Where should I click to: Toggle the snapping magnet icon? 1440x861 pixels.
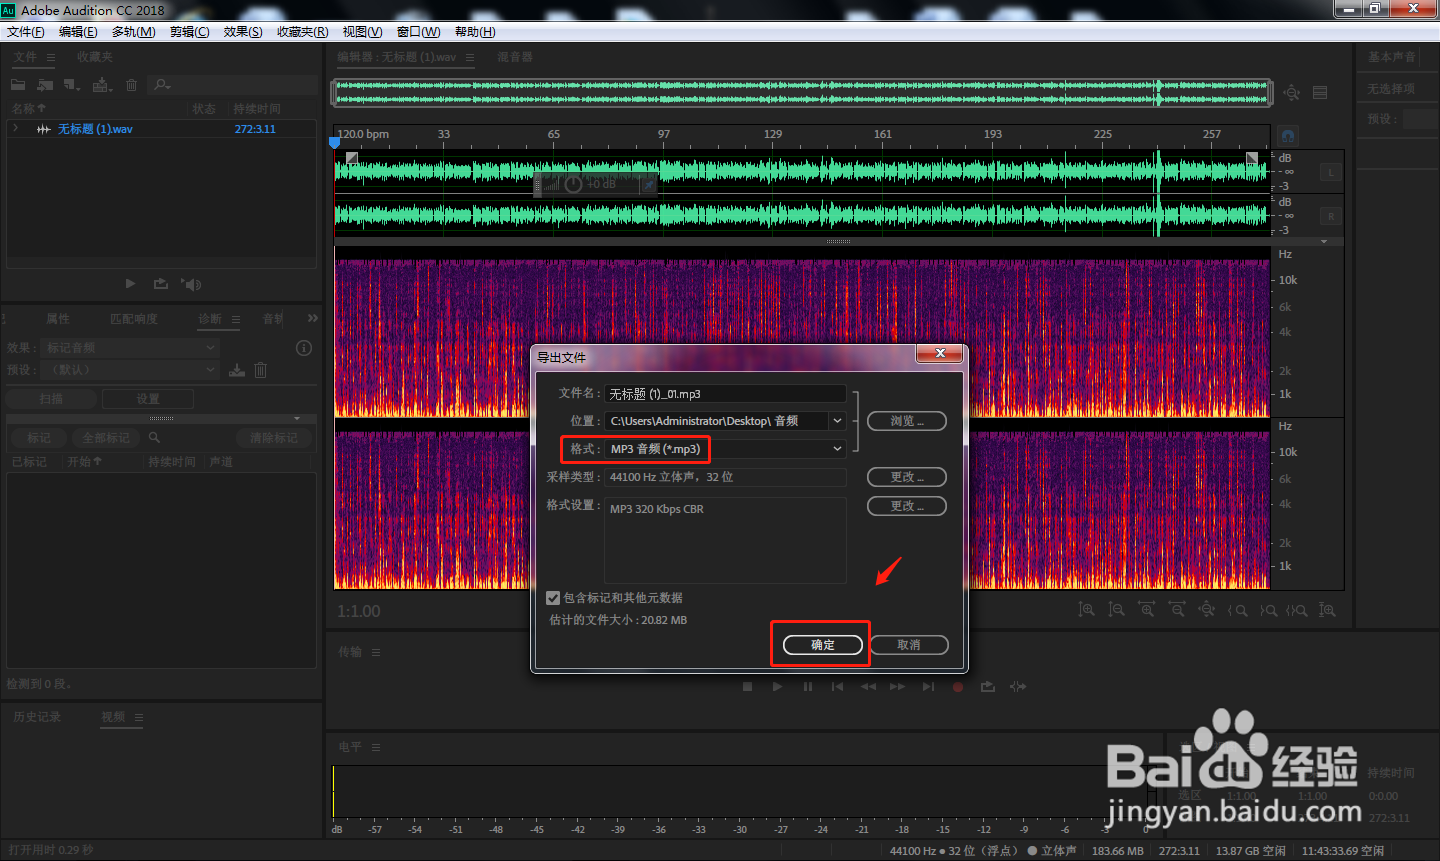(1288, 135)
